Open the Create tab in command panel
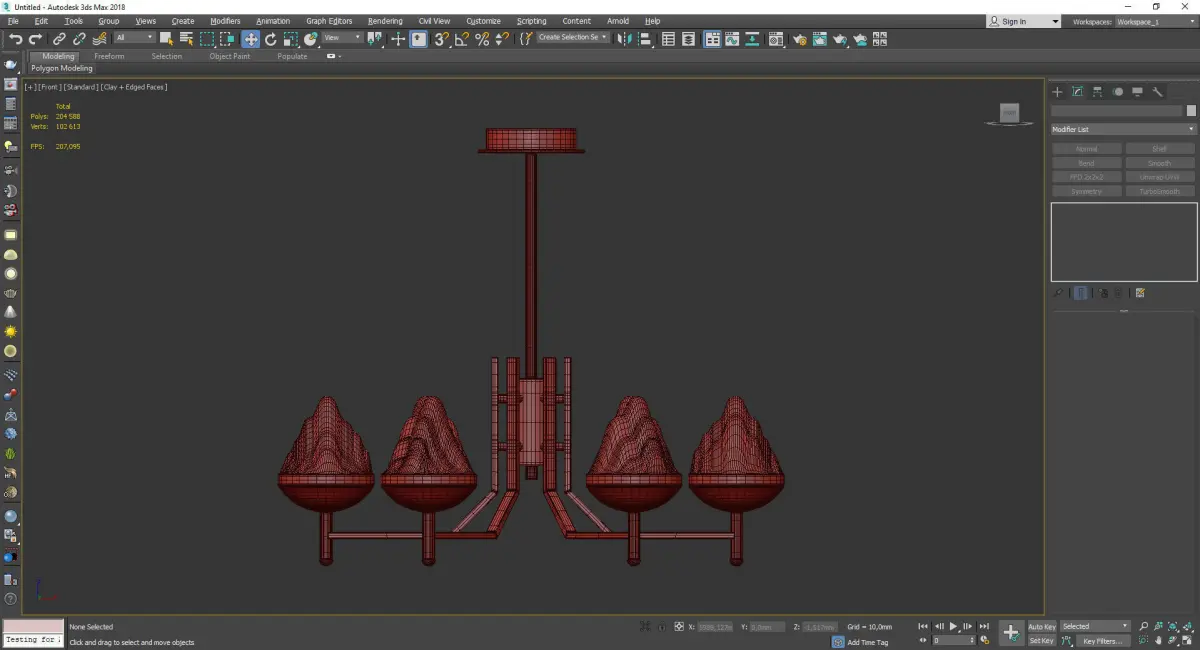Screen dimensions: 1200x650 click(1057, 92)
